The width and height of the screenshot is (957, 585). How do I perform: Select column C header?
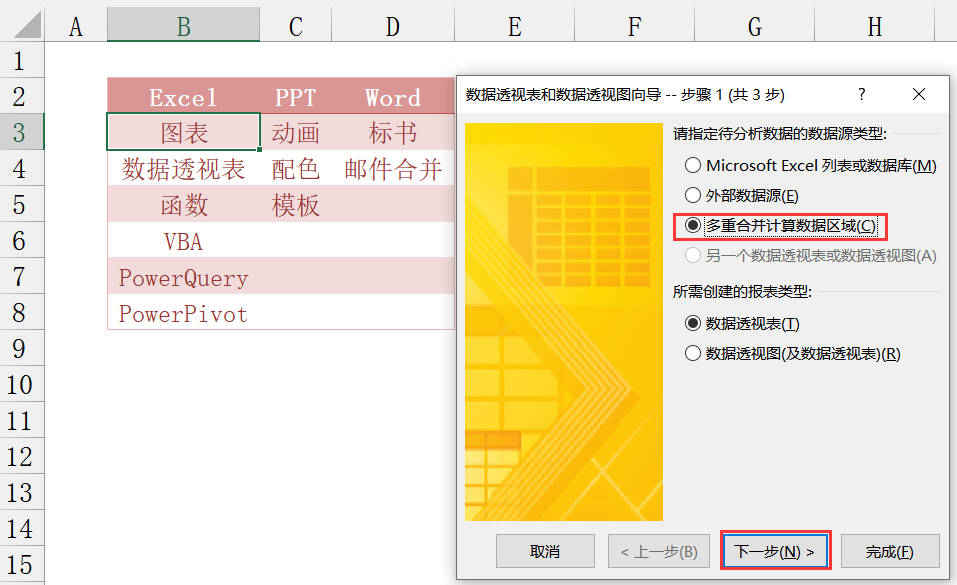(x=295, y=26)
